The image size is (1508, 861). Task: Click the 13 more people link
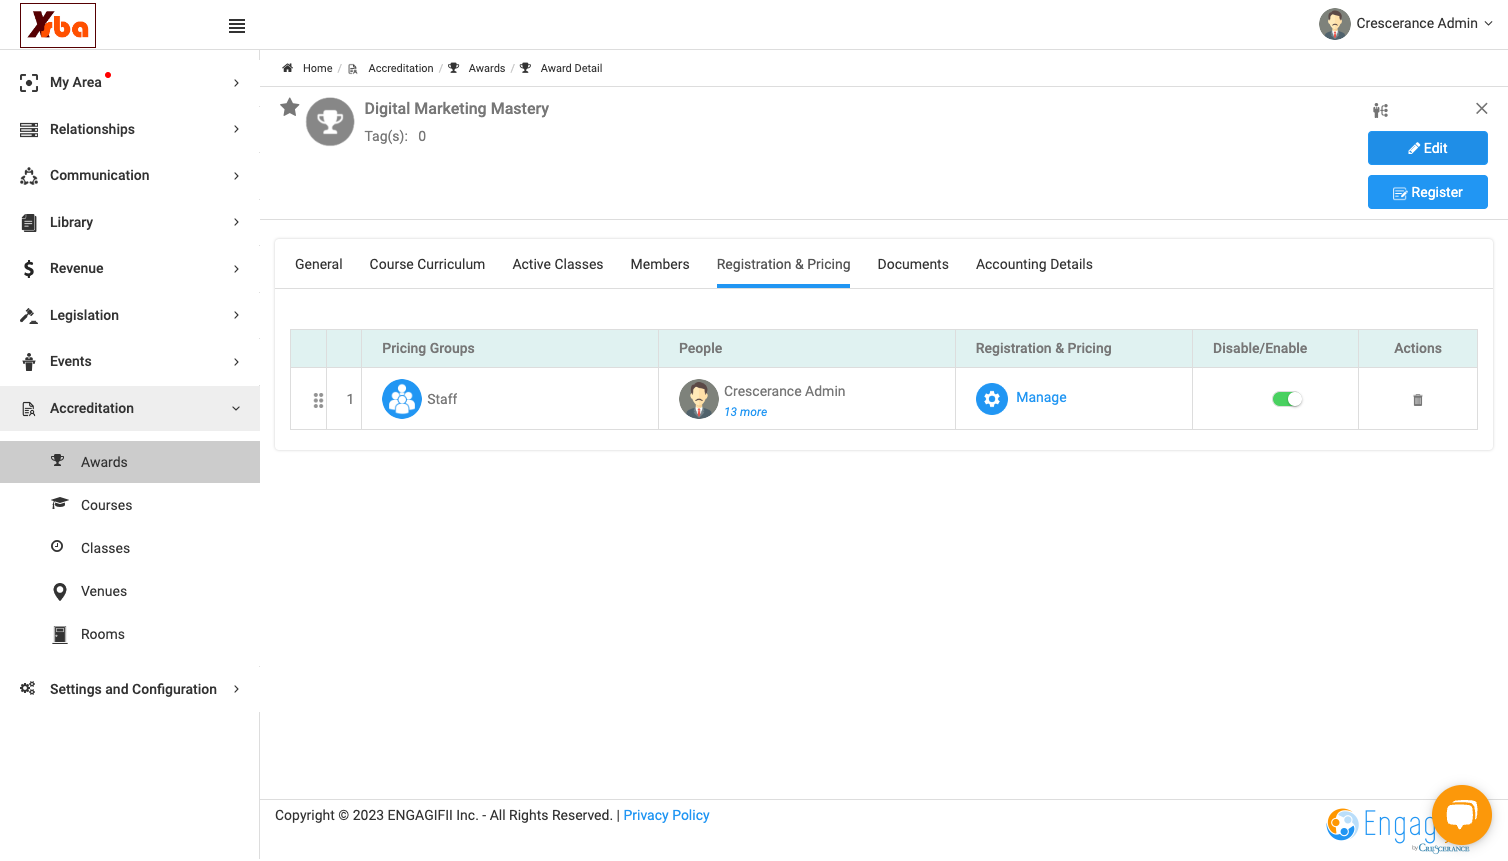tap(746, 412)
